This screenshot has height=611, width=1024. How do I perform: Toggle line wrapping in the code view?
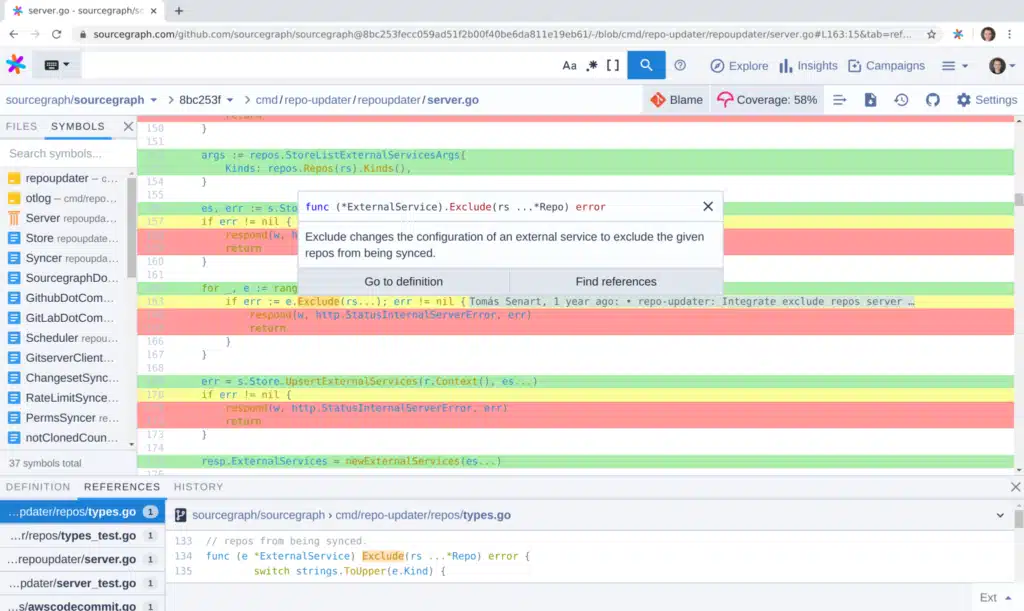(x=838, y=100)
